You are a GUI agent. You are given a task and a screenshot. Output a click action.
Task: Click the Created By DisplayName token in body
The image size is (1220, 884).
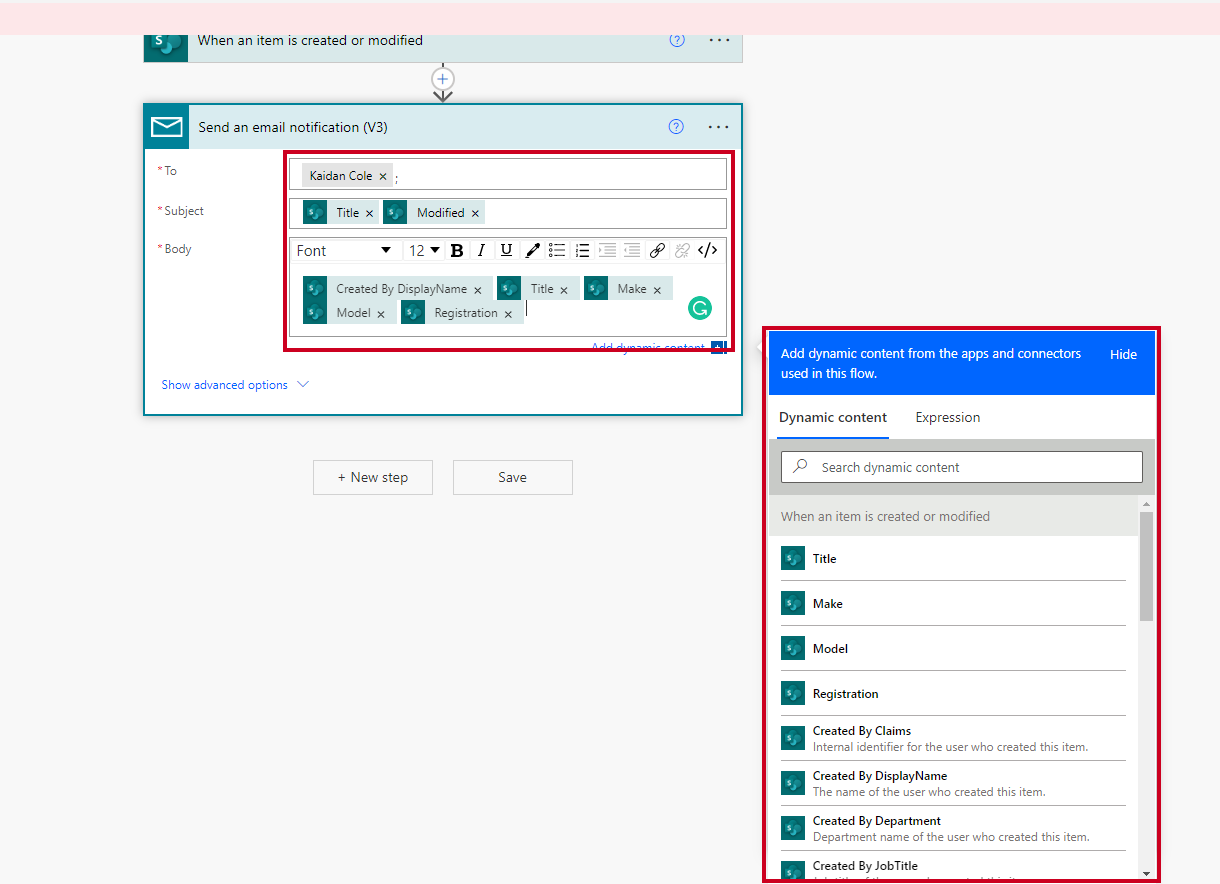click(x=396, y=289)
